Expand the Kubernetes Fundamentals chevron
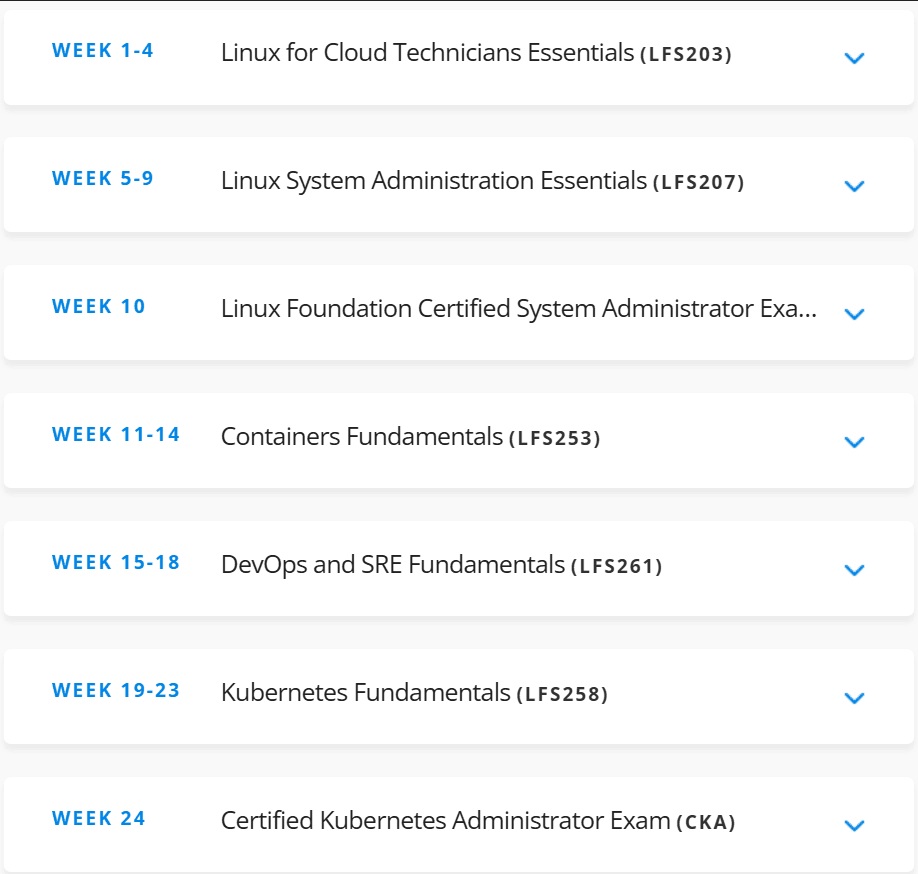The image size is (918, 874). (854, 698)
